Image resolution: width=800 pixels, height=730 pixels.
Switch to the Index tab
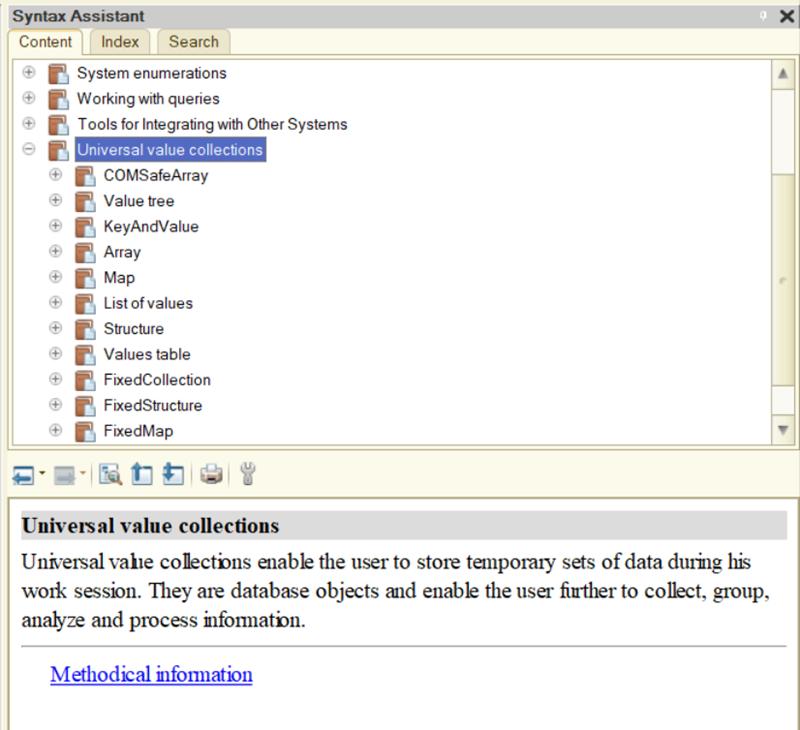[x=120, y=42]
